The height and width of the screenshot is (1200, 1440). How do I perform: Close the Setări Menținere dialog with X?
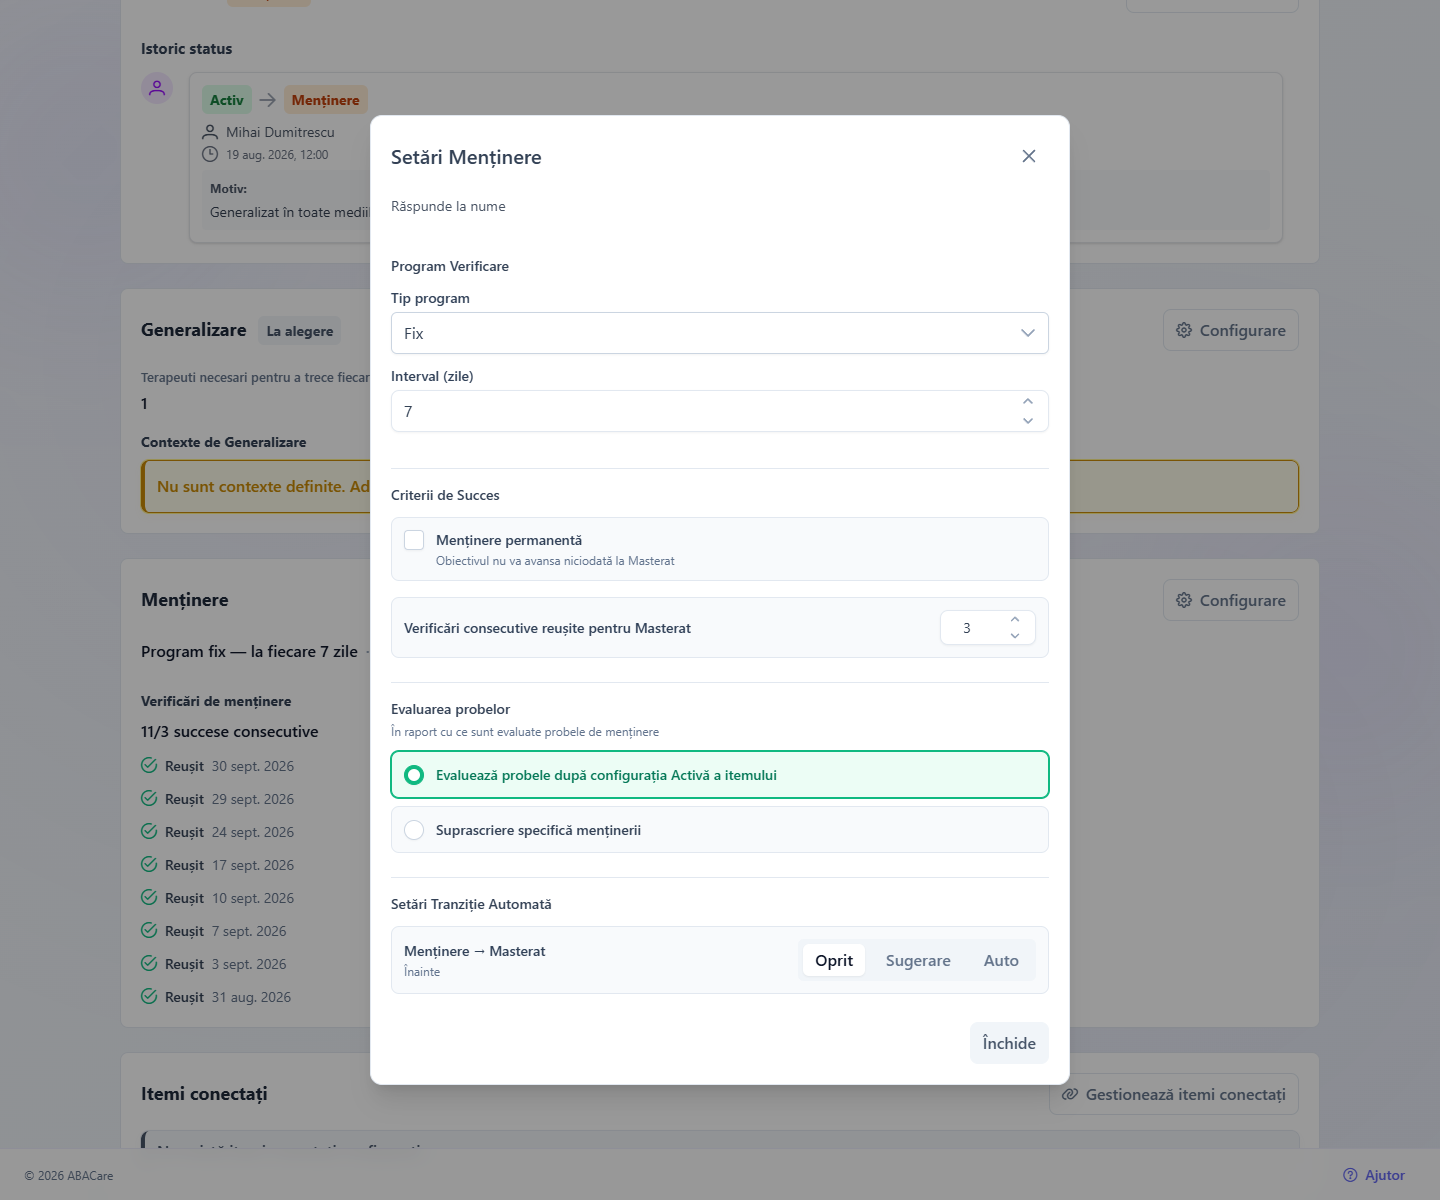(x=1029, y=156)
